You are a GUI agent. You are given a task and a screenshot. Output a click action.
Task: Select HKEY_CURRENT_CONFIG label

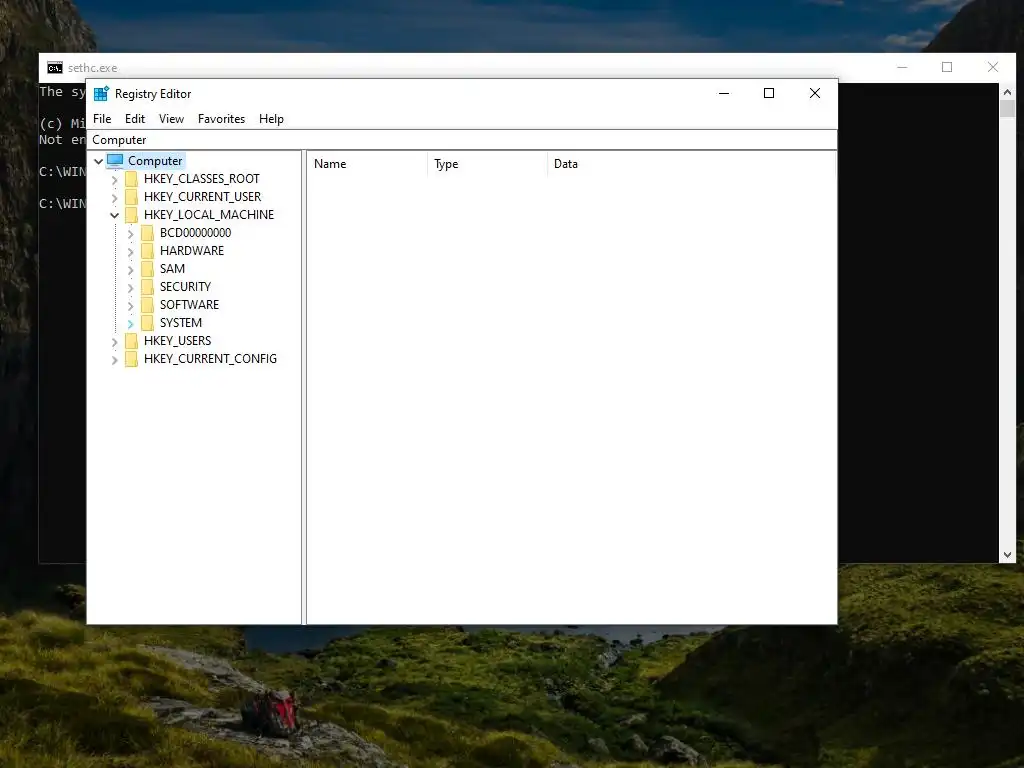[x=210, y=359]
